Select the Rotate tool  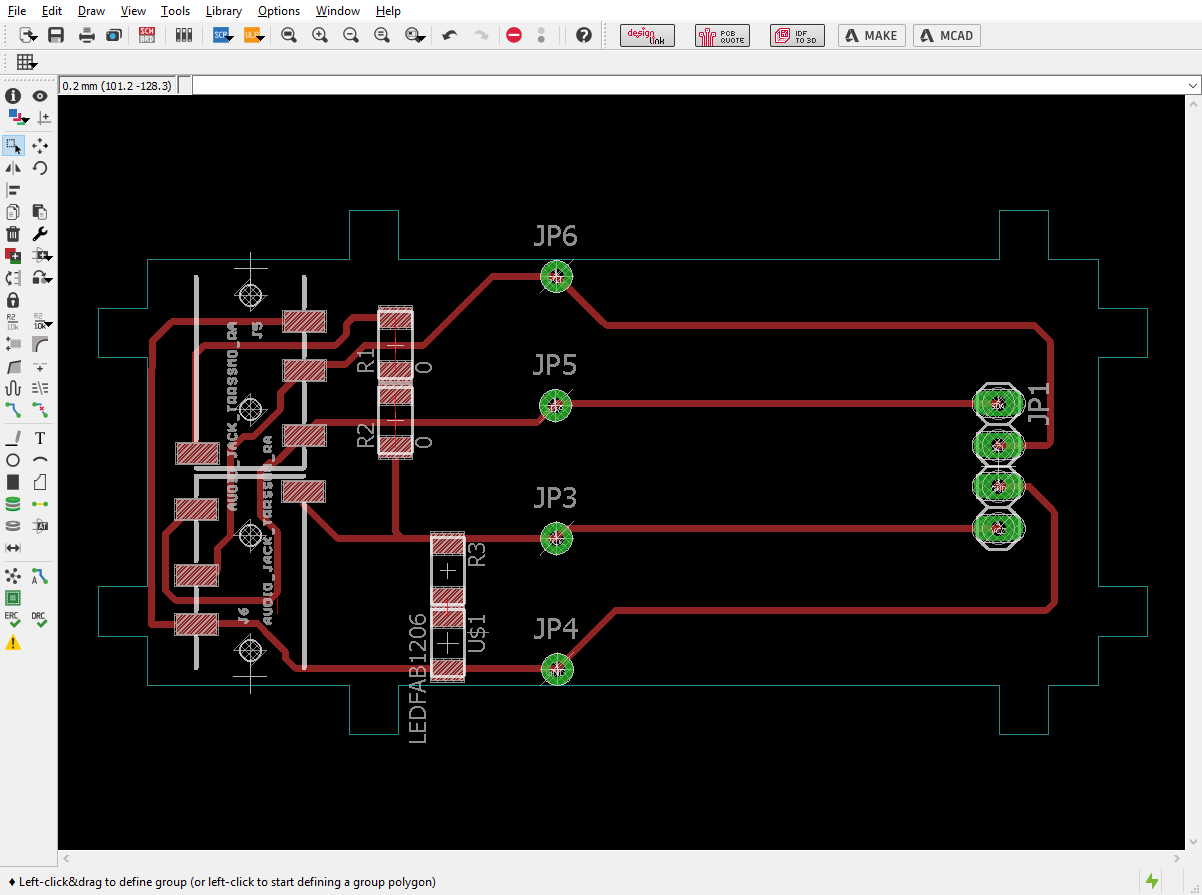(40, 168)
